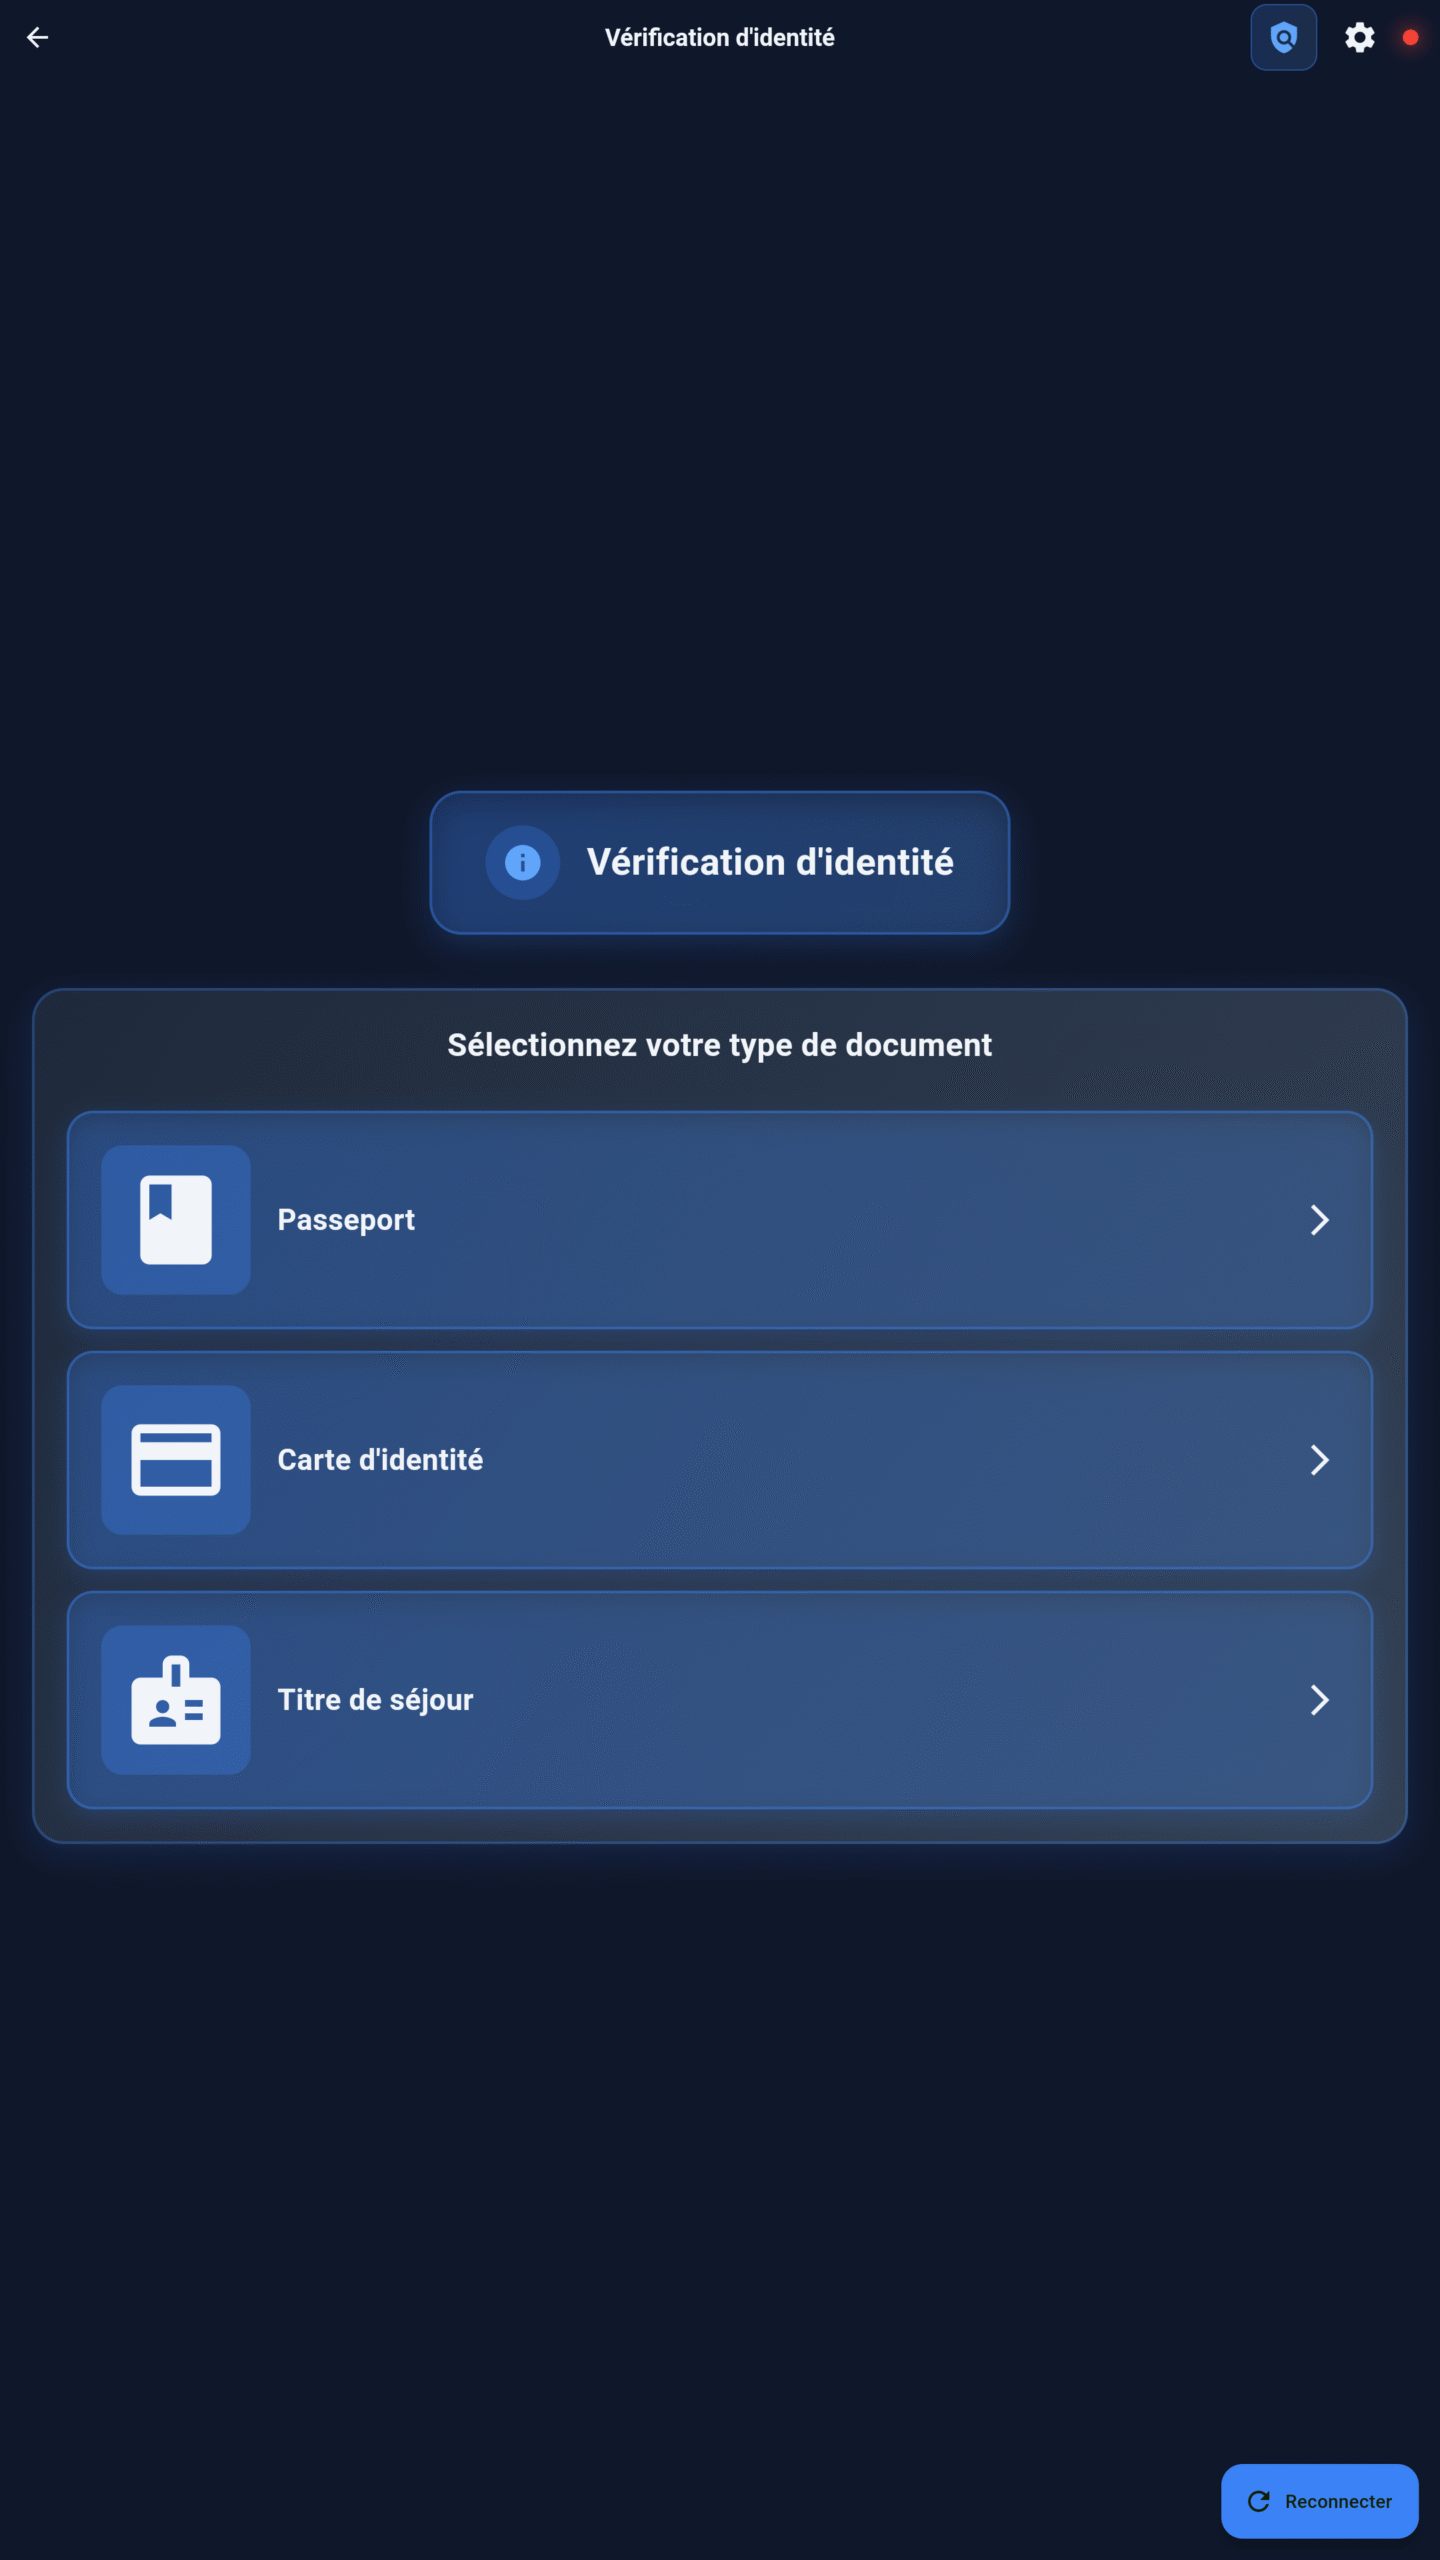
Task: Choose Titre de séjour as document type
Action: coord(720,1699)
